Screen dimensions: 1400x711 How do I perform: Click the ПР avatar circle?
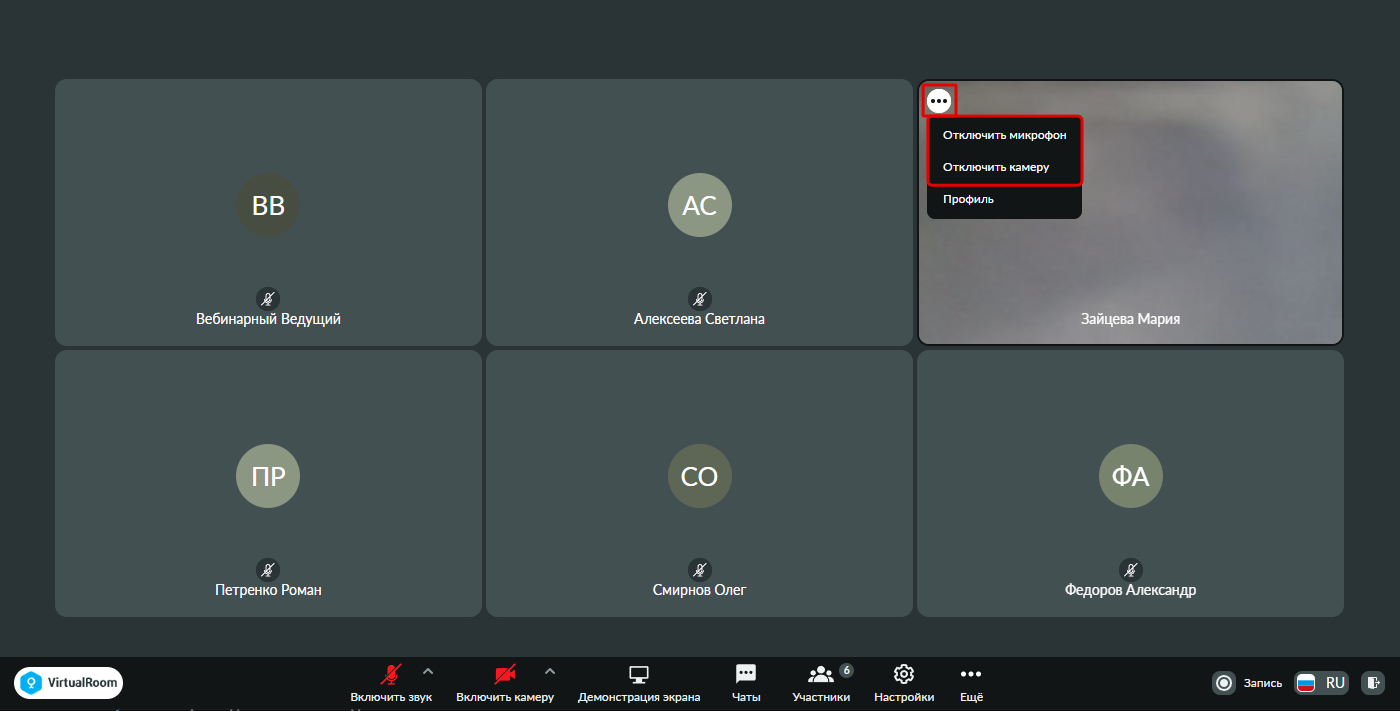[268, 476]
